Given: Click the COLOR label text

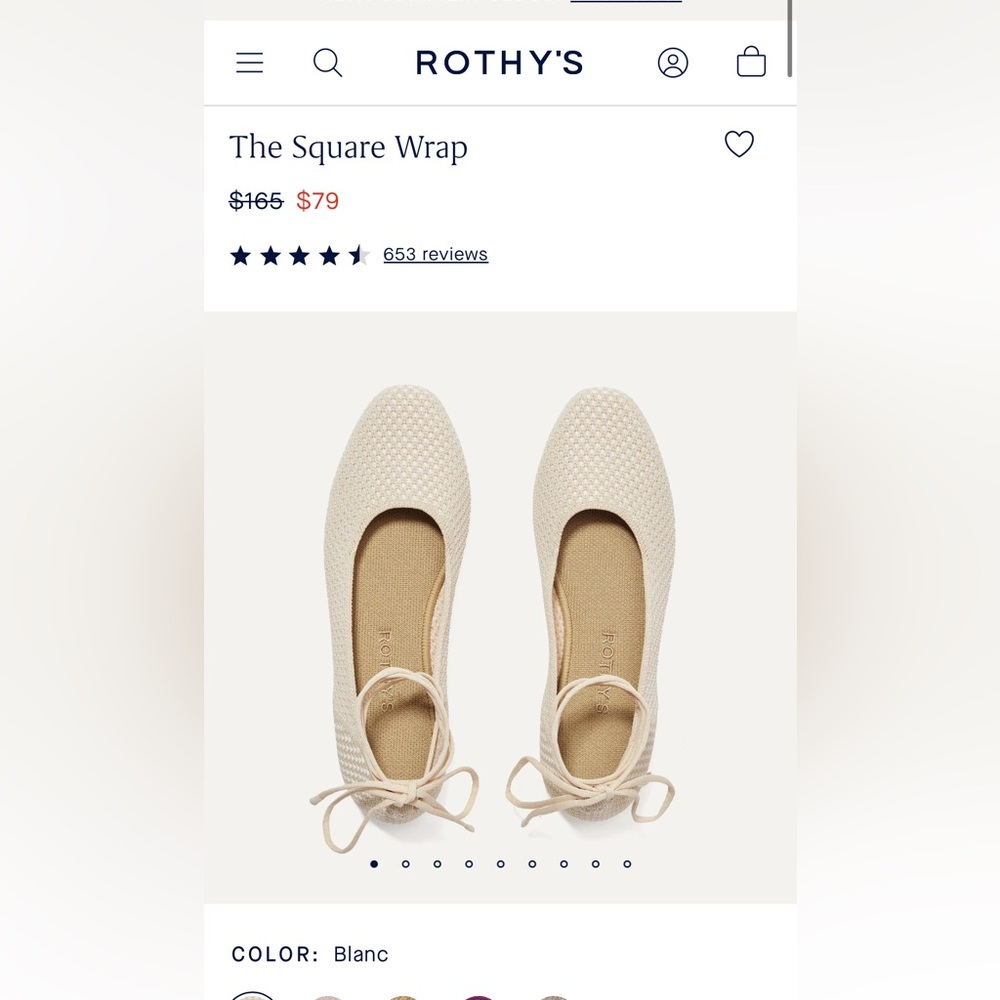Looking at the screenshot, I should tap(272, 954).
